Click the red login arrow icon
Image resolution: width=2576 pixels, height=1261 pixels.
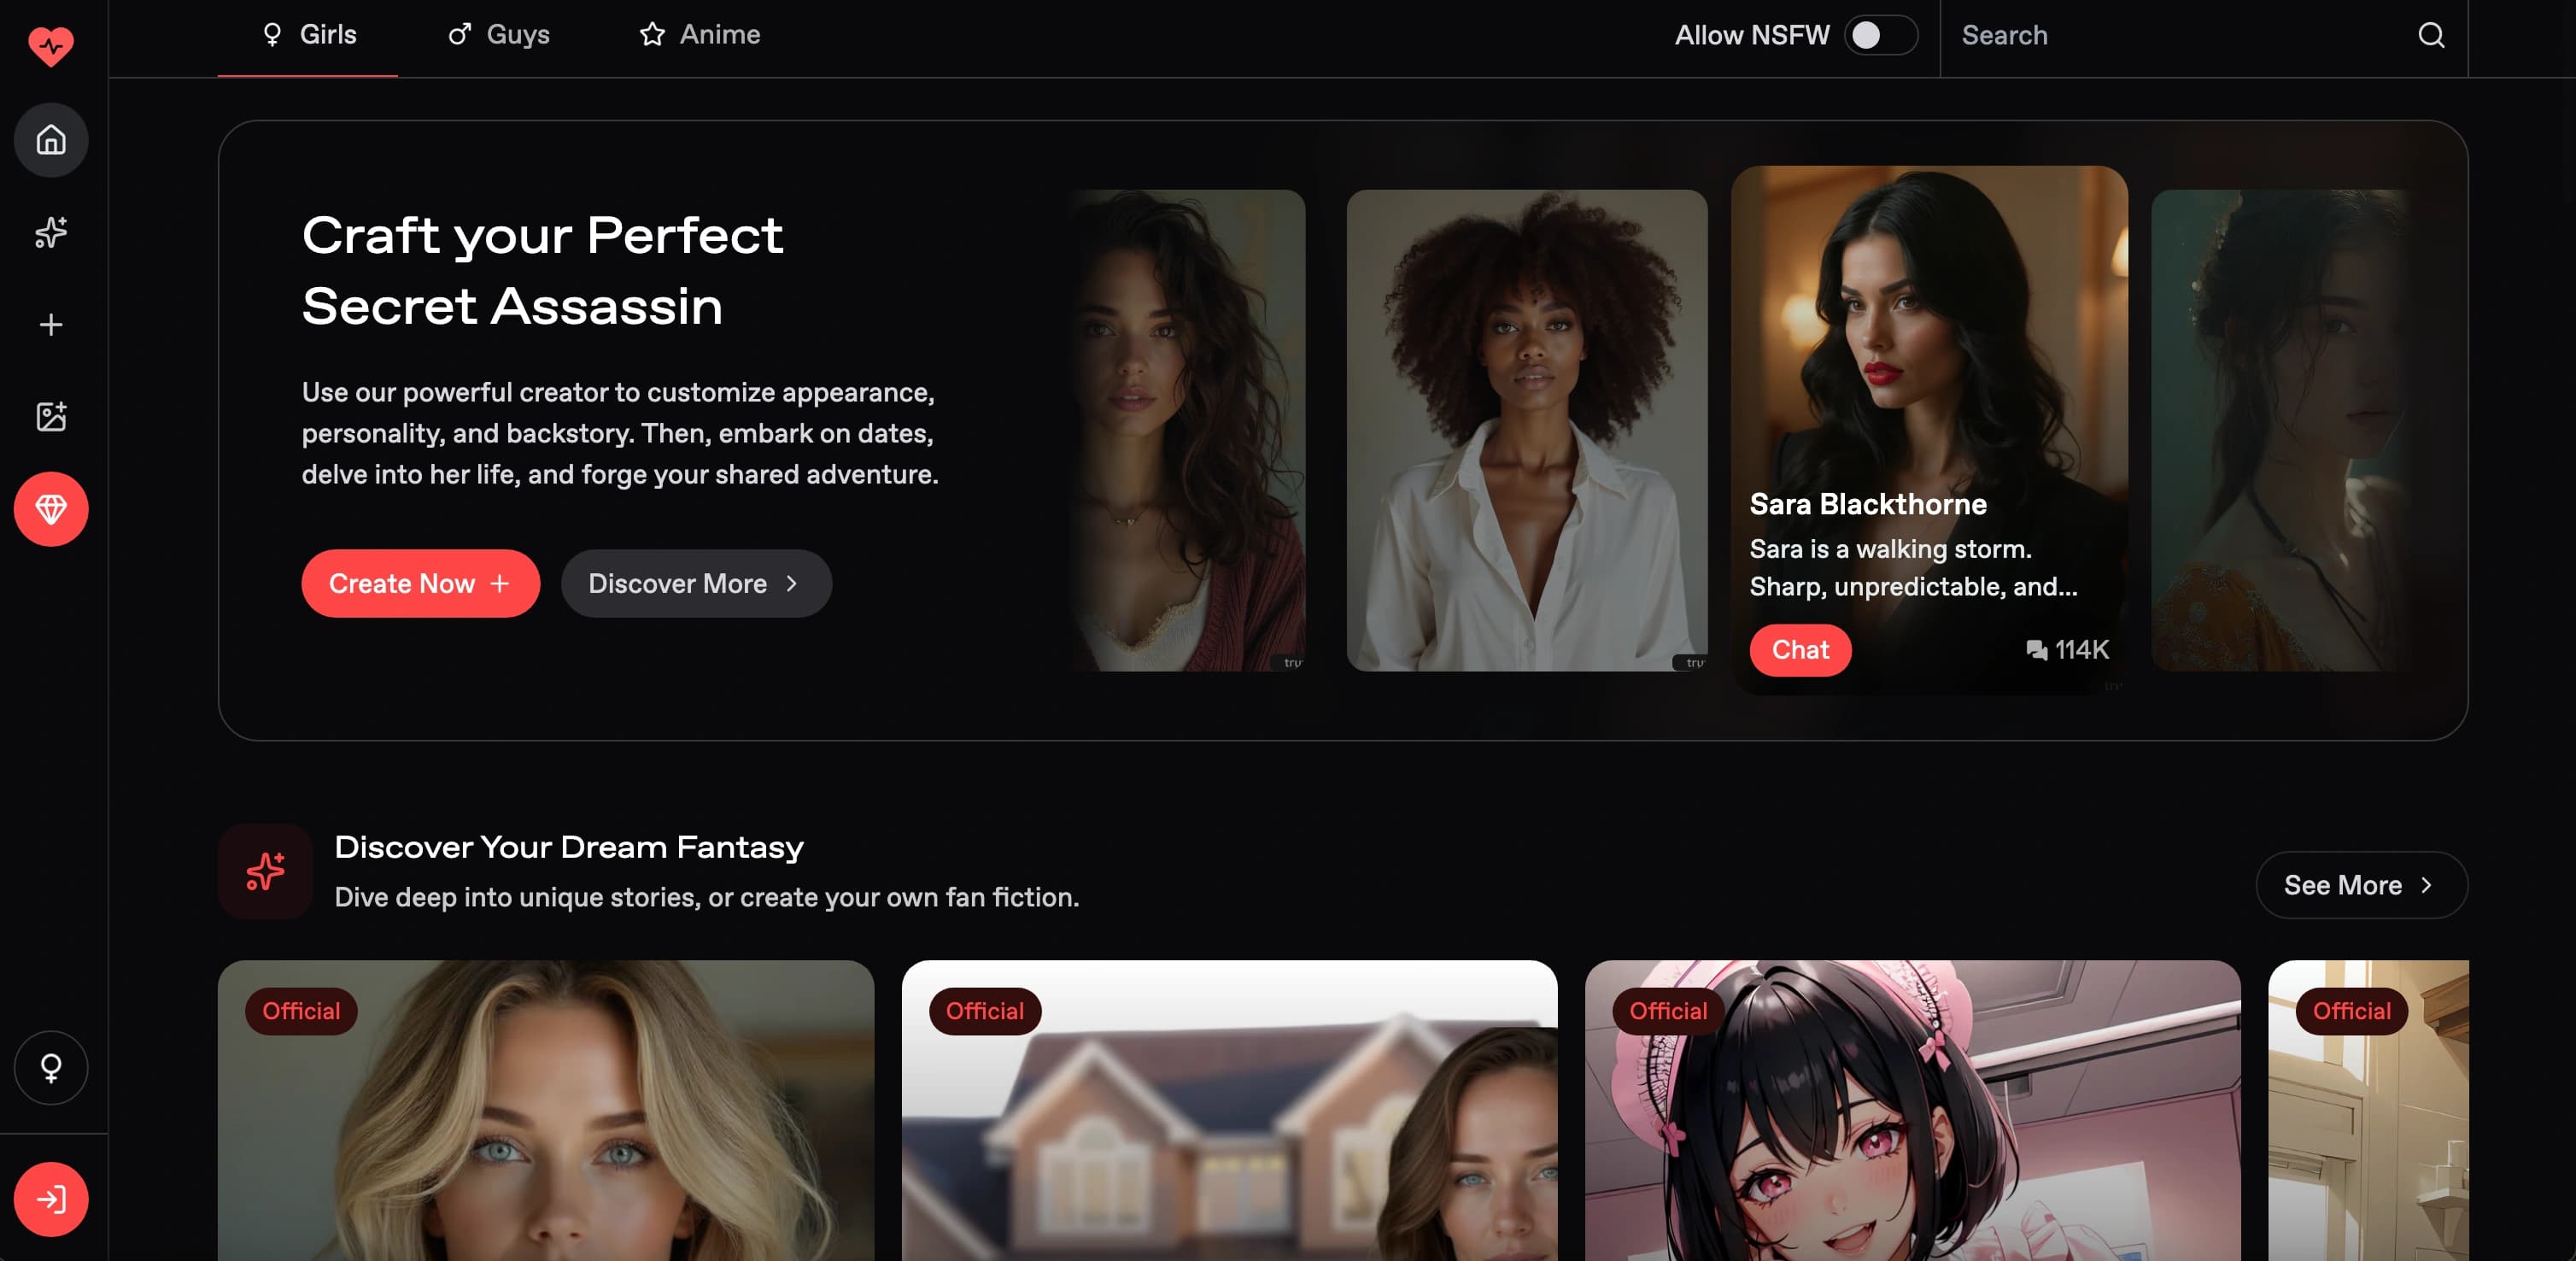coord(50,1199)
